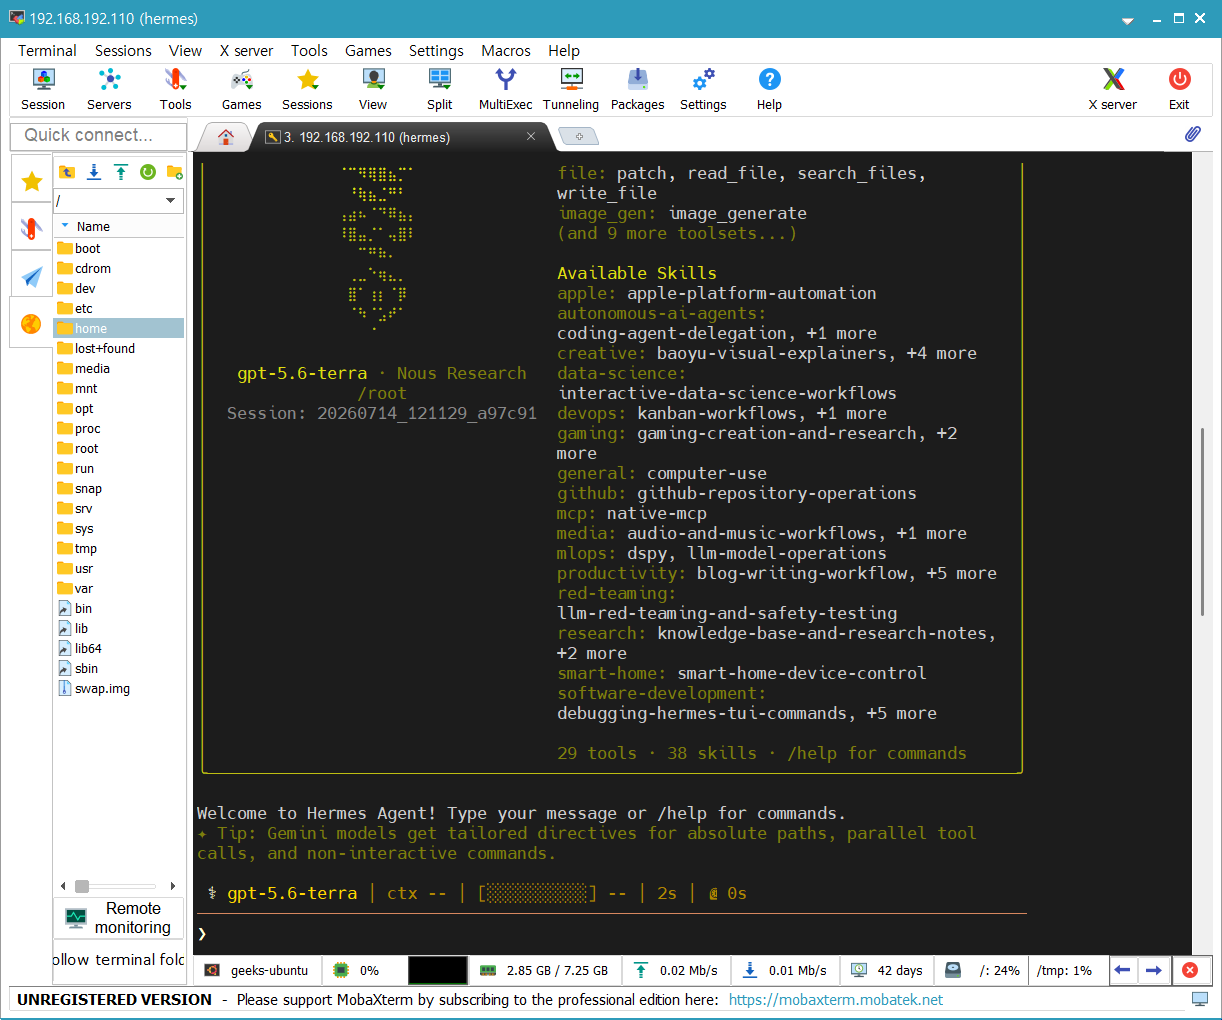
Task: Go to parent directory in SFTP panel
Action: click(67, 172)
